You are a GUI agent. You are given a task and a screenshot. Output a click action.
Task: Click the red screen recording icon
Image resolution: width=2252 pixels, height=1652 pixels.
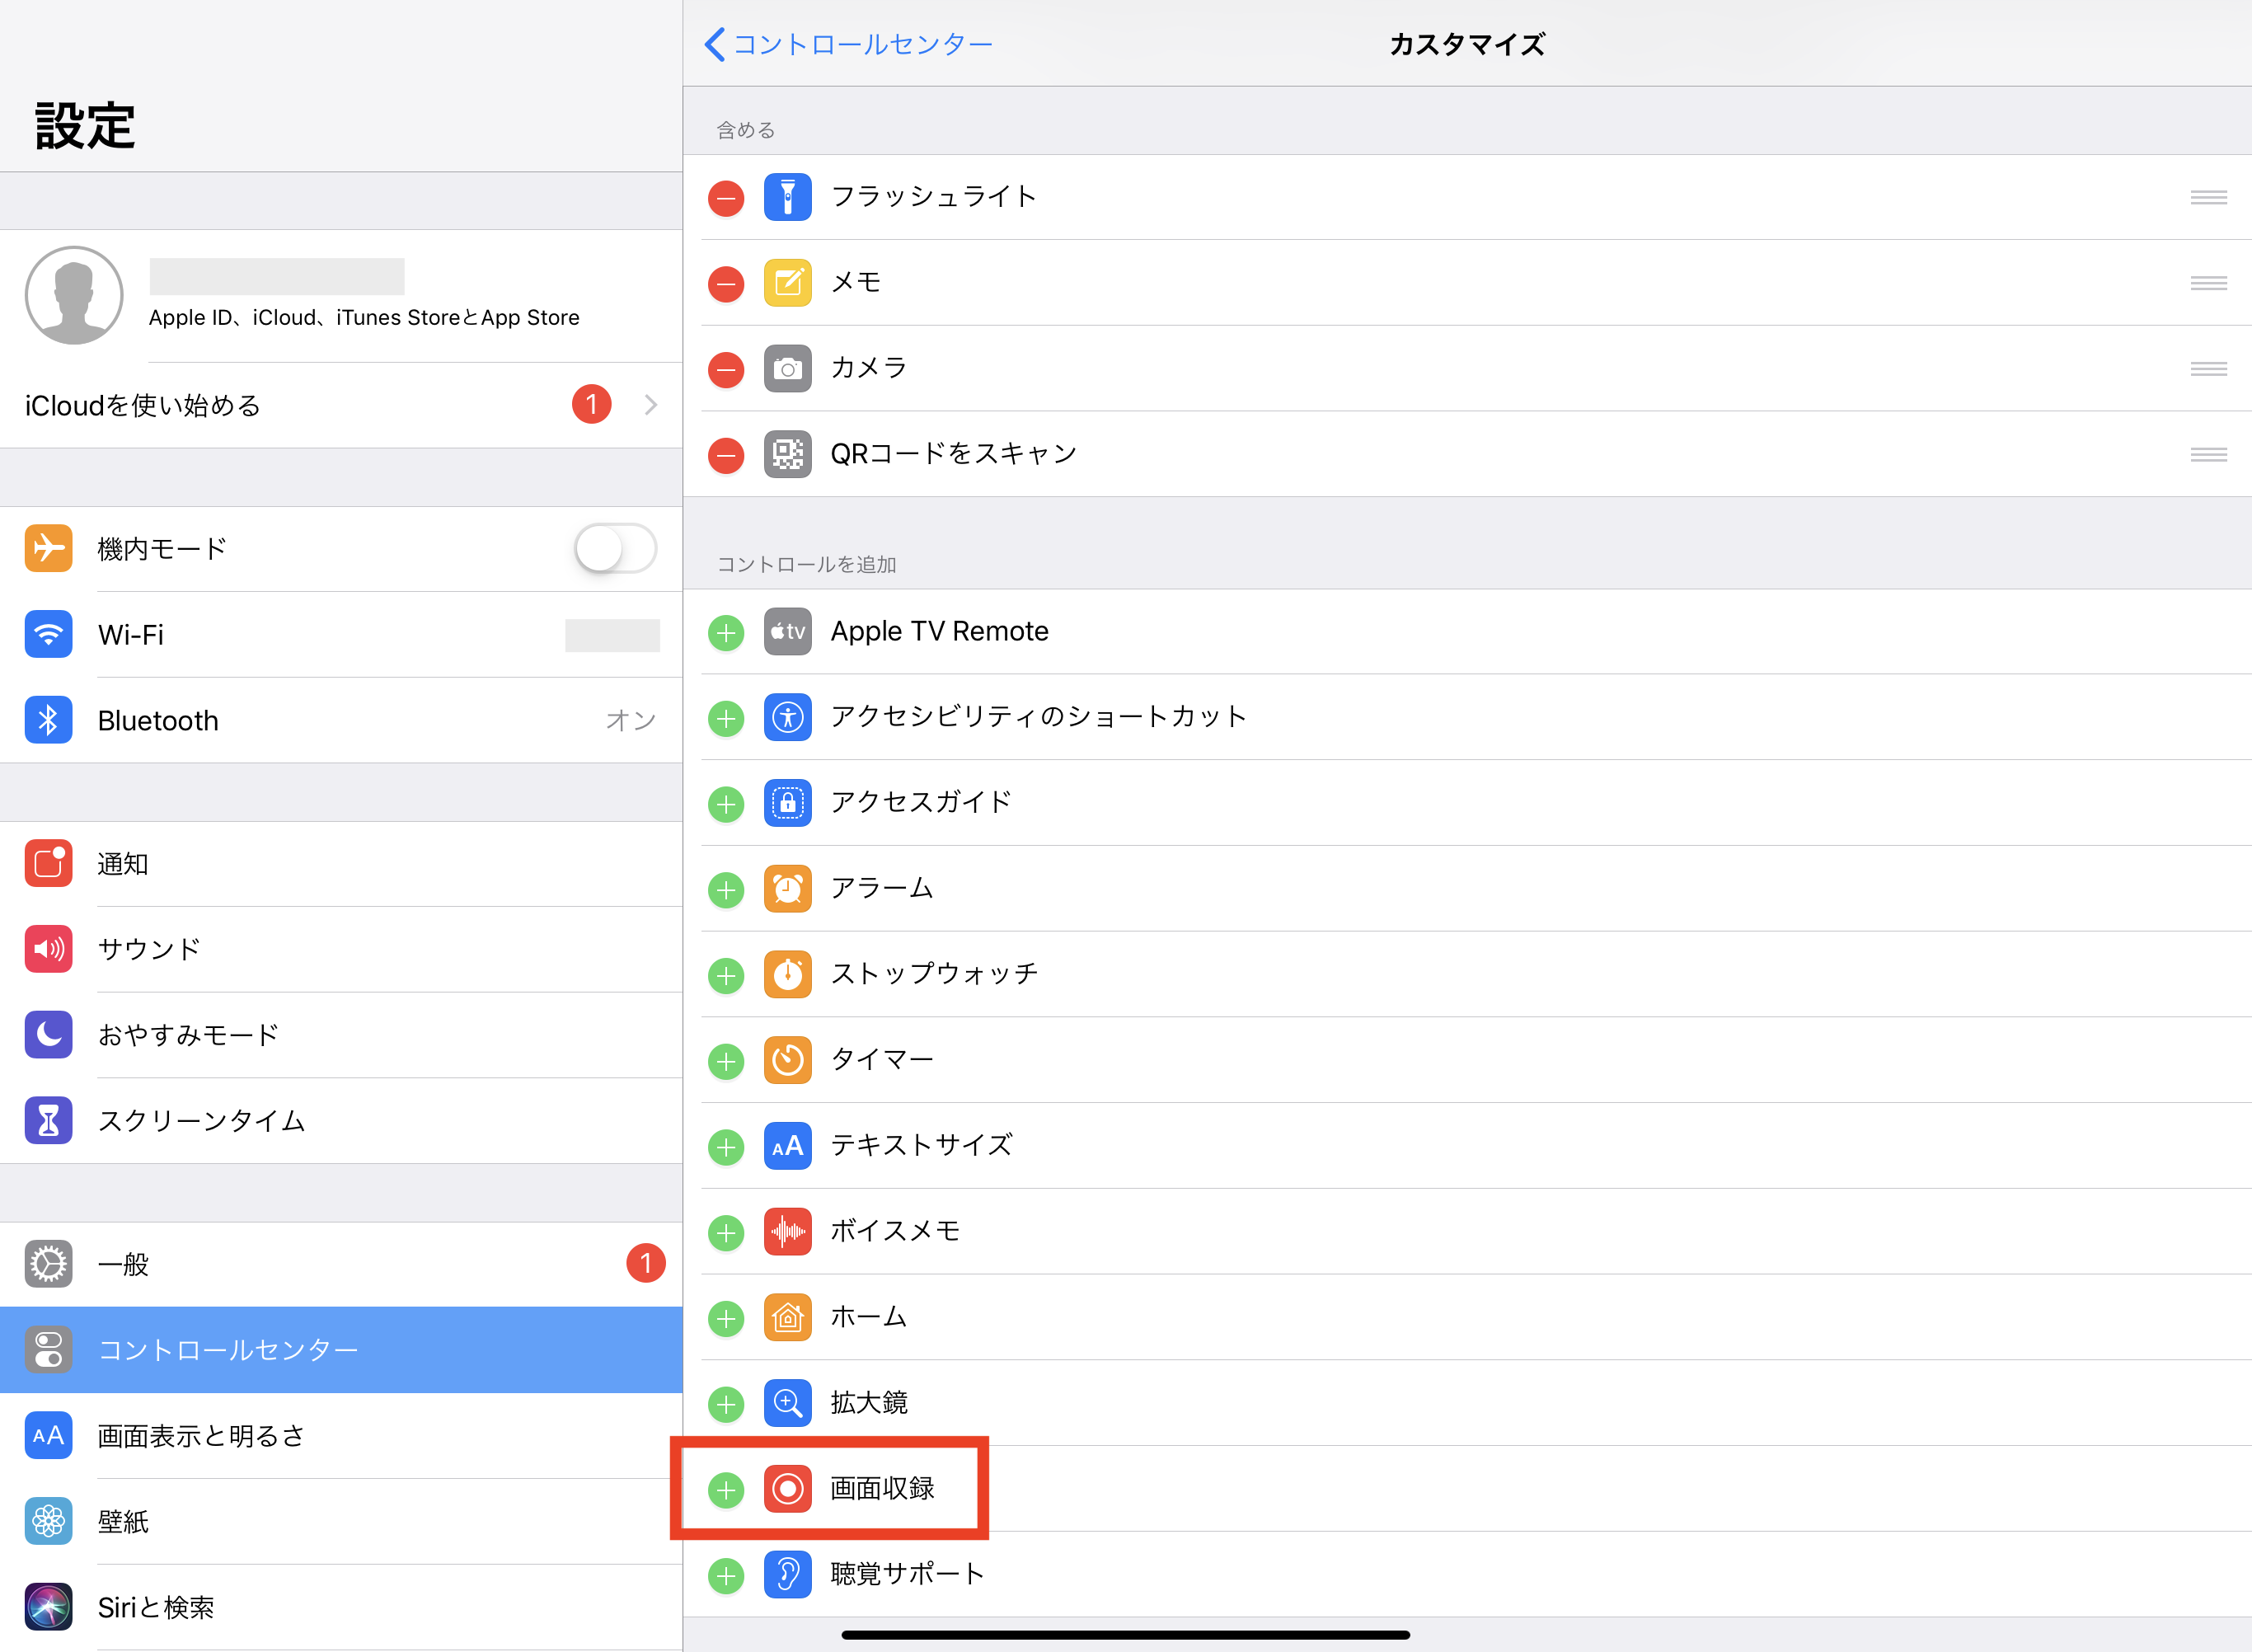click(788, 1489)
